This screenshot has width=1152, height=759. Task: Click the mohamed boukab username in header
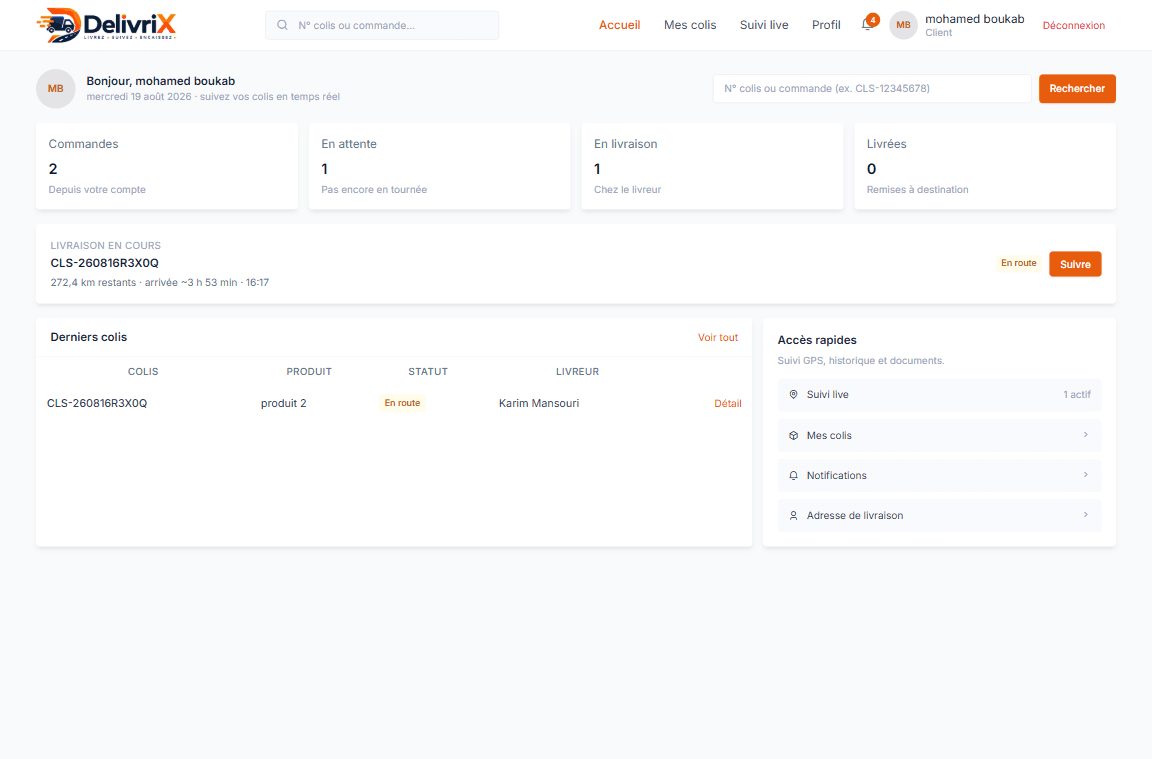[x=974, y=19]
